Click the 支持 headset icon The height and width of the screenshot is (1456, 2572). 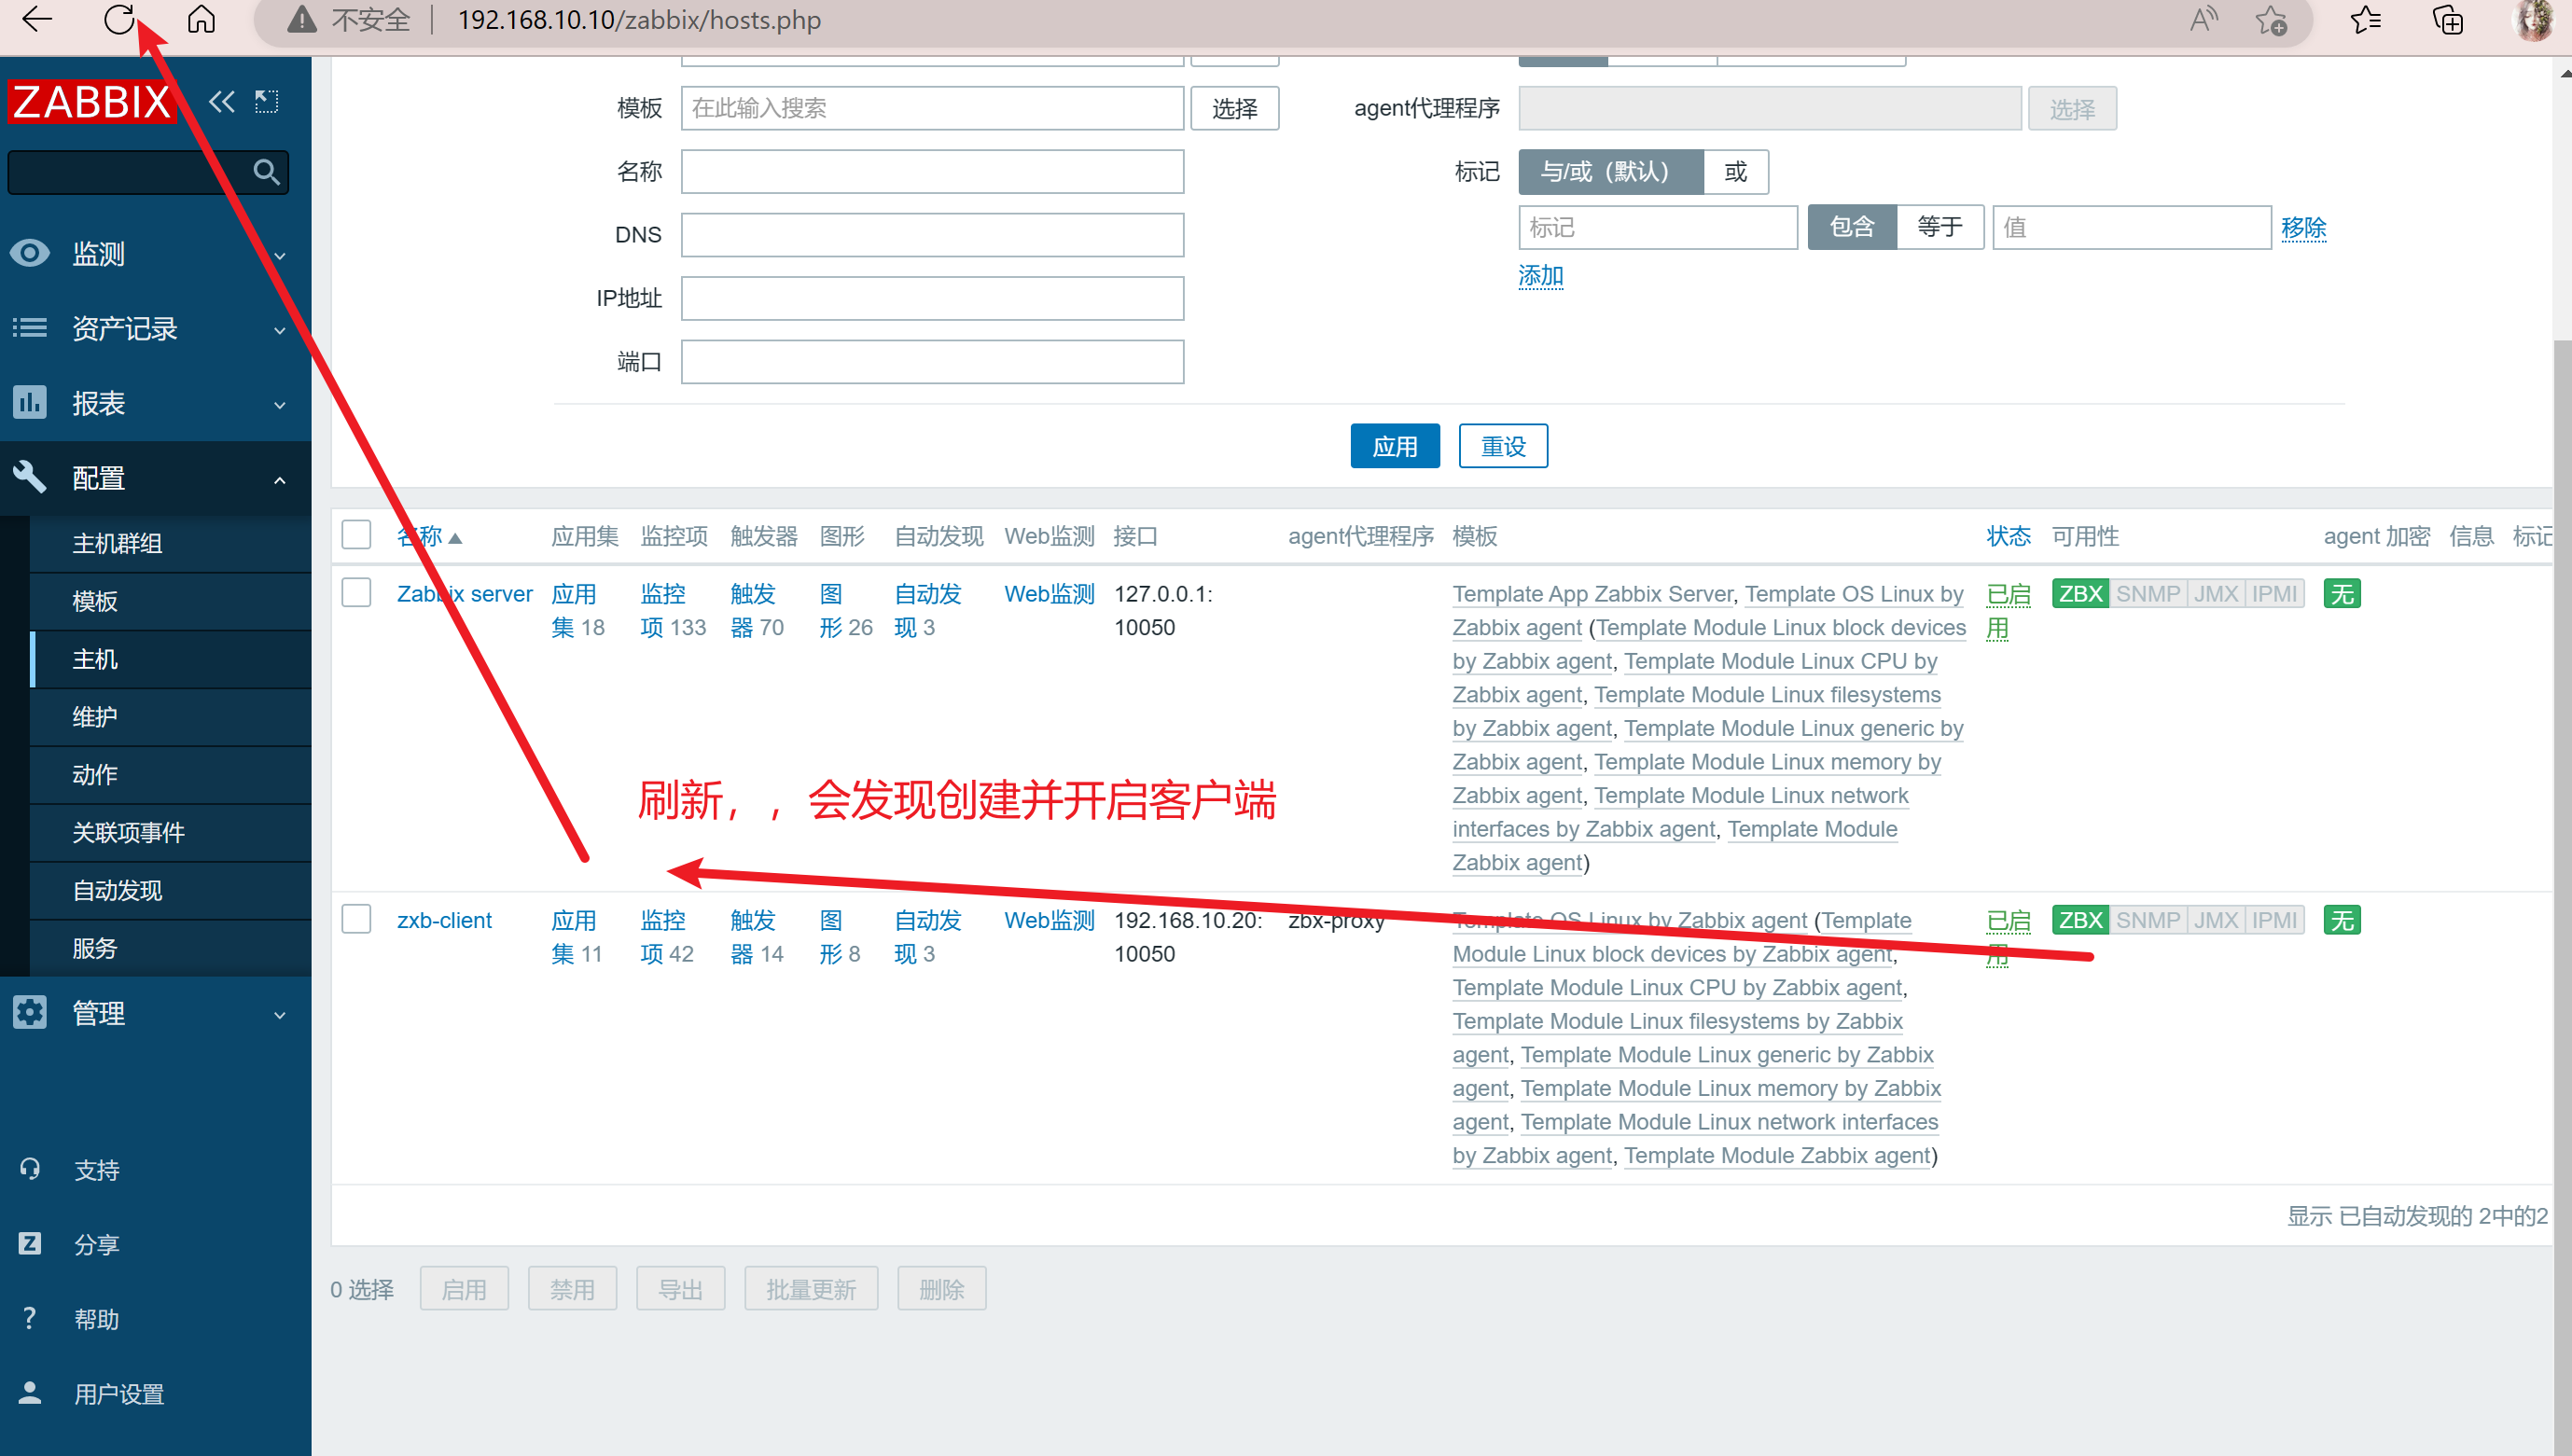pyautogui.click(x=30, y=1168)
